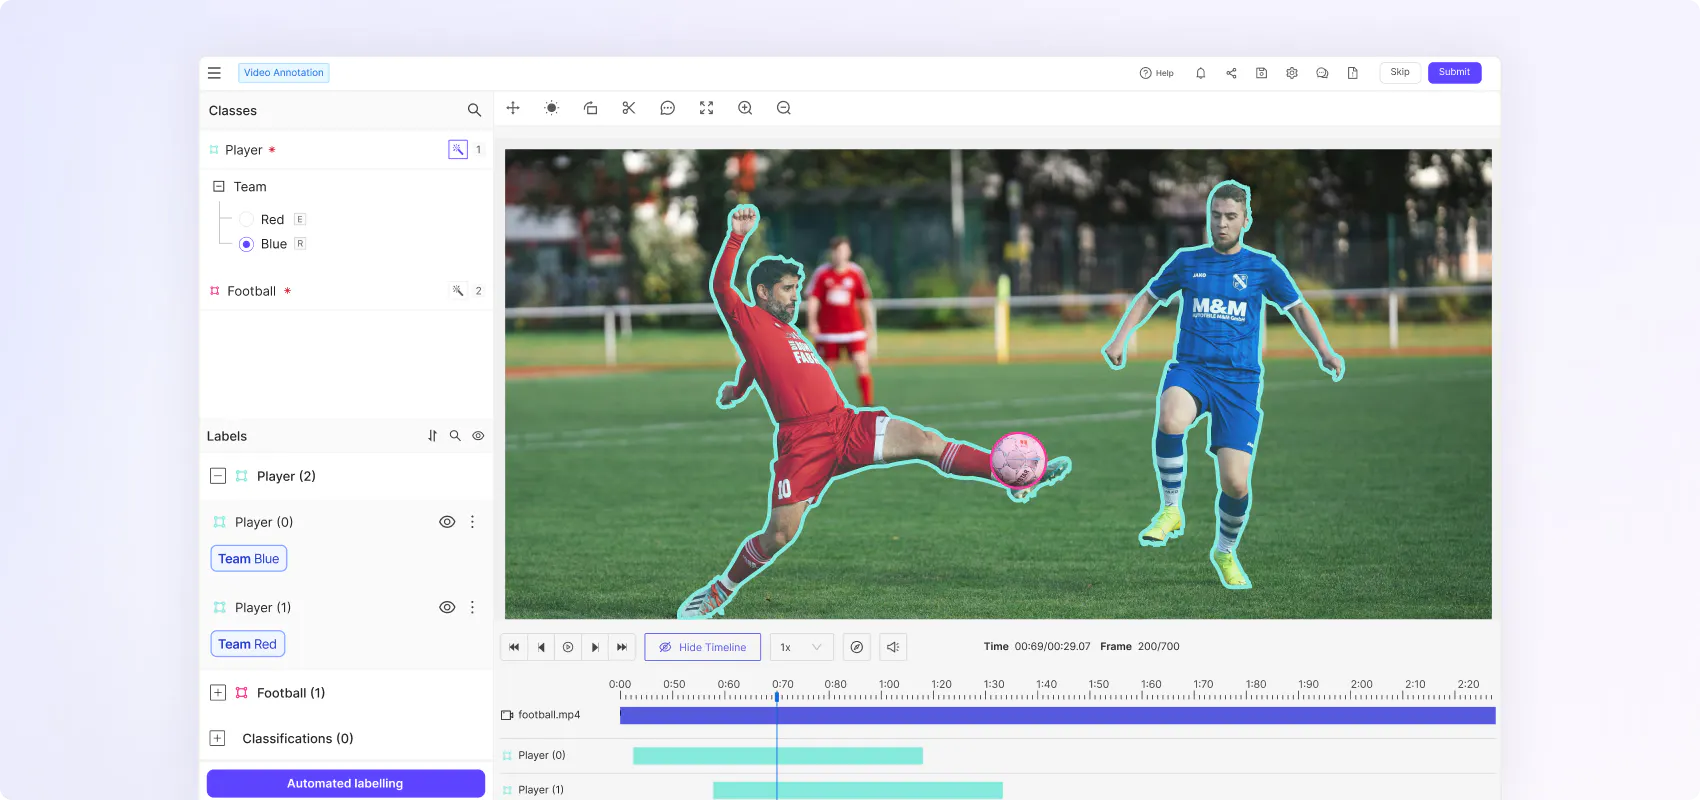Select the scissors cut tool
The image size is (1700, 800).
click(629, 108)
